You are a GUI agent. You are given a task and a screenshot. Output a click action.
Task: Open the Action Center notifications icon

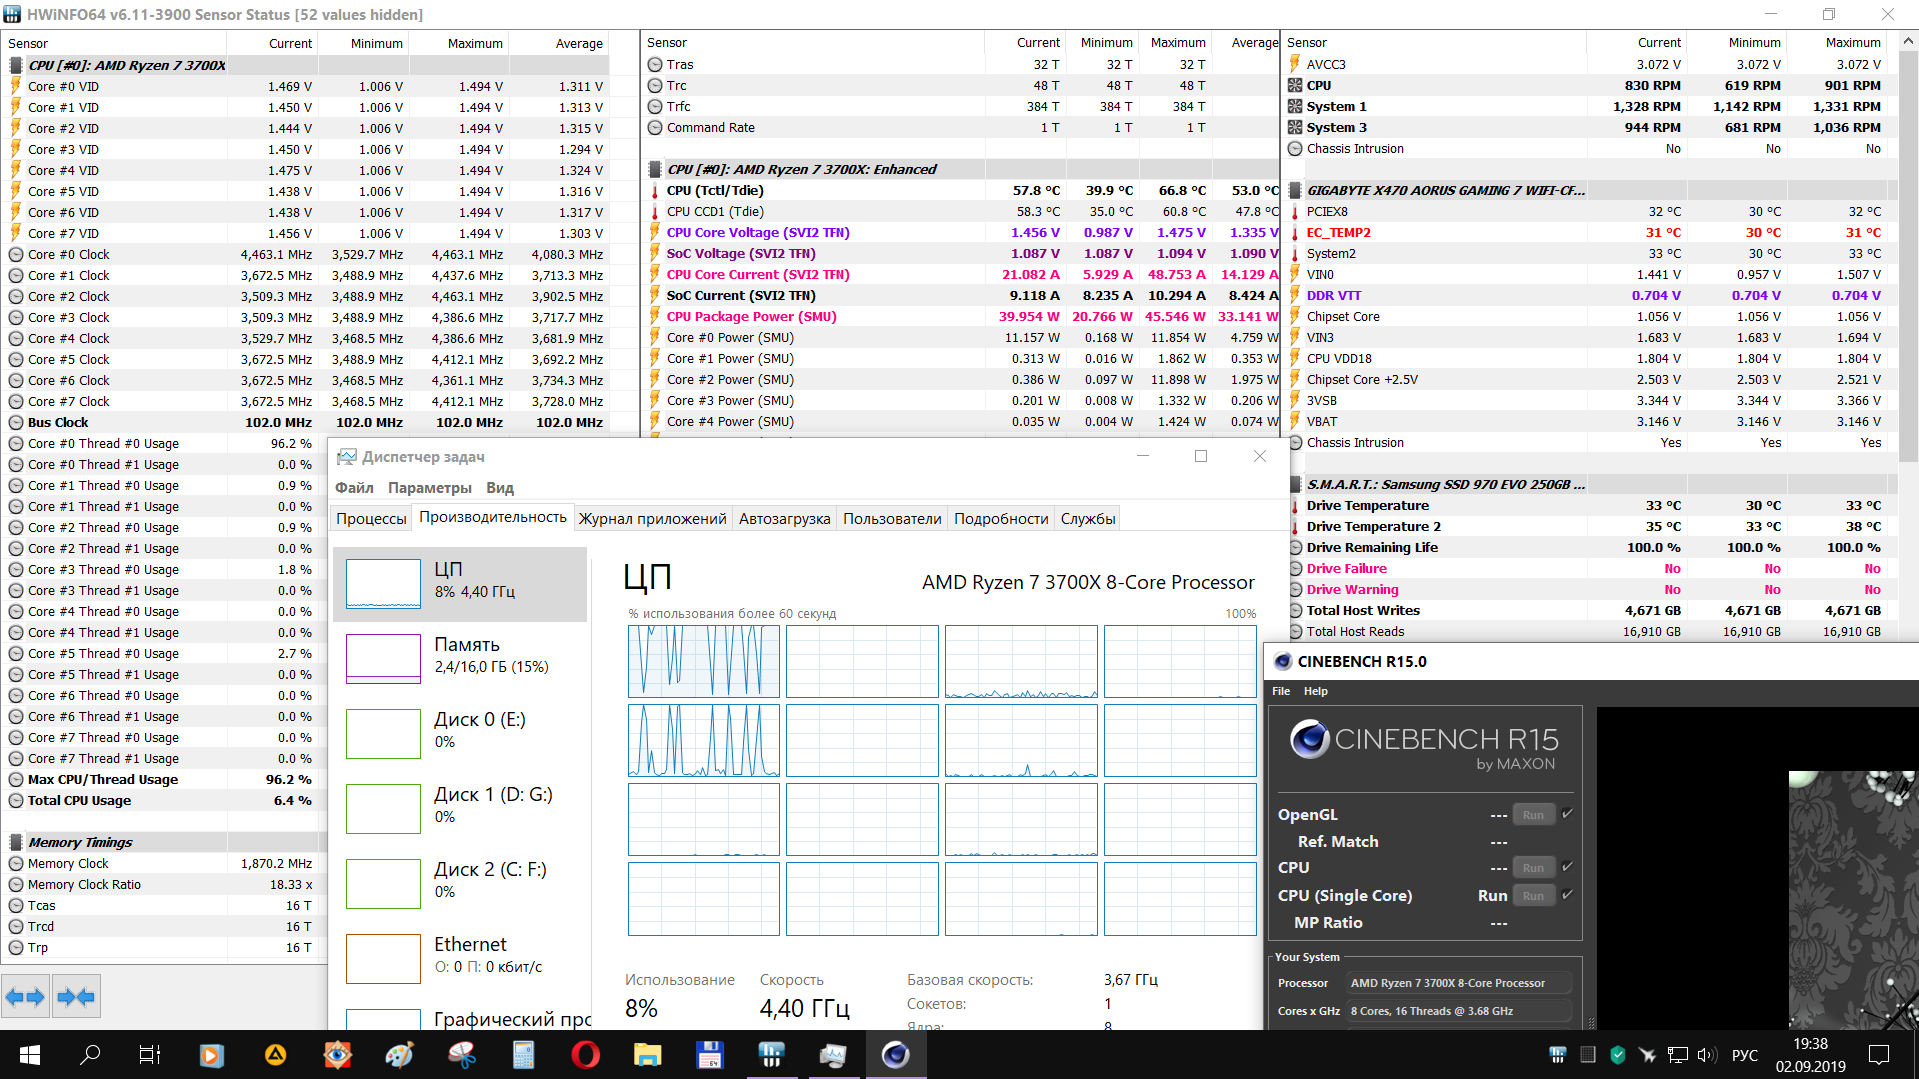[1879, 1055]
